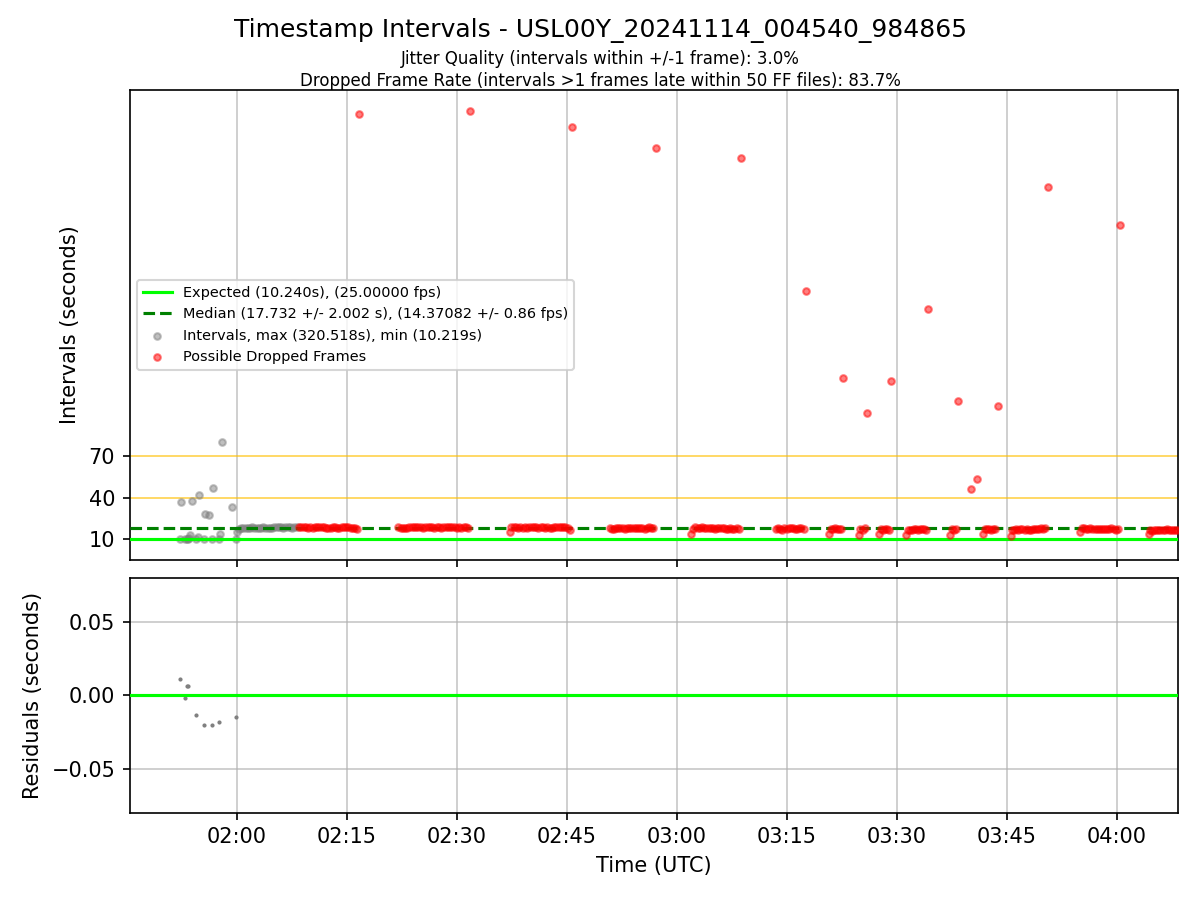Click the x-axis tick label '03:30'
The width and height of the screenshot is (1200, 900).
[x=897, y=834]
